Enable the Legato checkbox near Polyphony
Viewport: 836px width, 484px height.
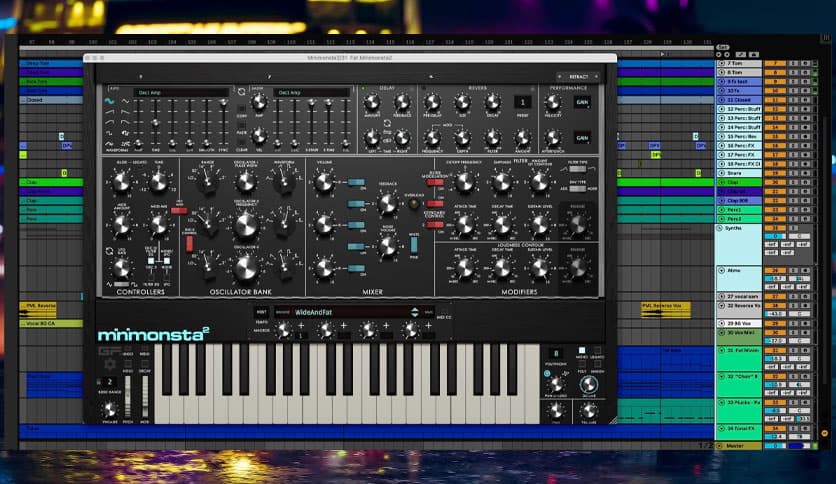[598, 350]
